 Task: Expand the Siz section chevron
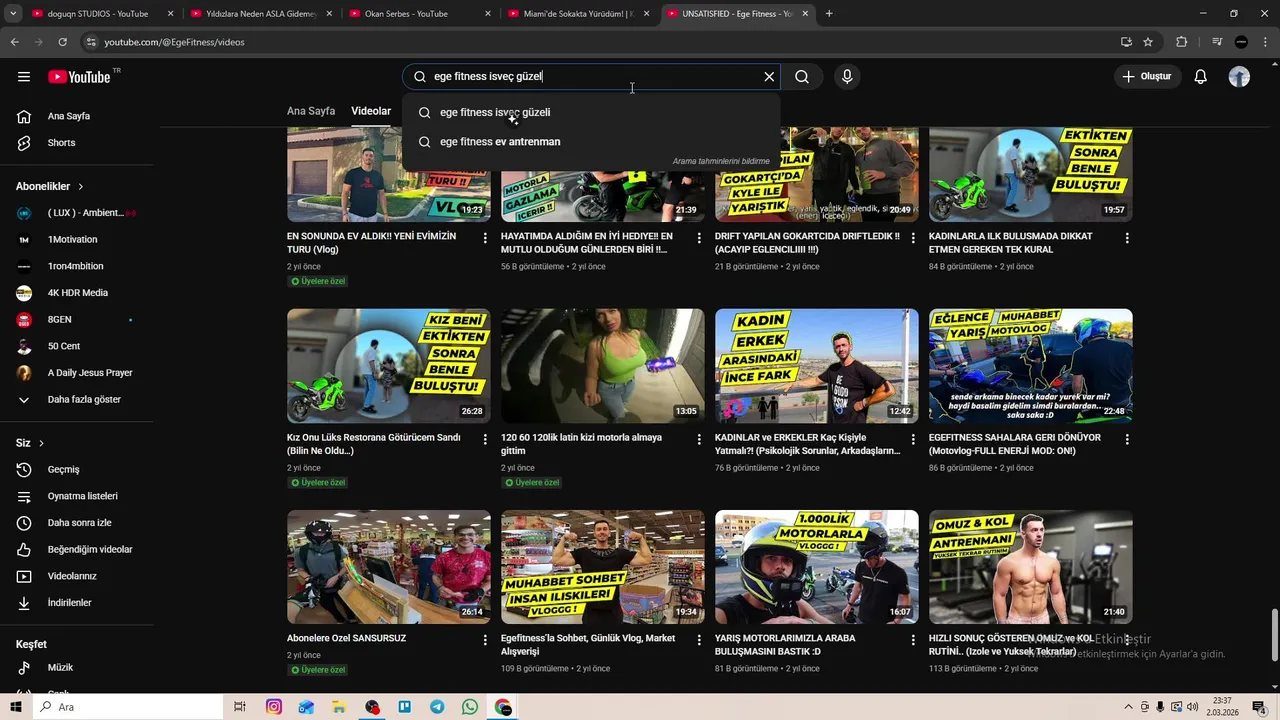coord(41,443)
